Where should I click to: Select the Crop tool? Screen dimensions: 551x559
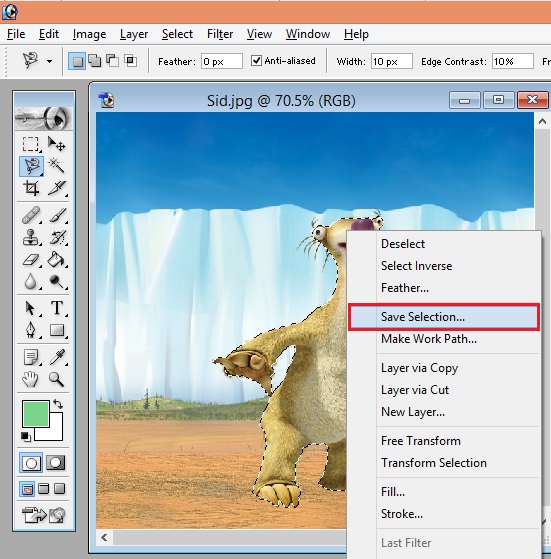point(31,188)
